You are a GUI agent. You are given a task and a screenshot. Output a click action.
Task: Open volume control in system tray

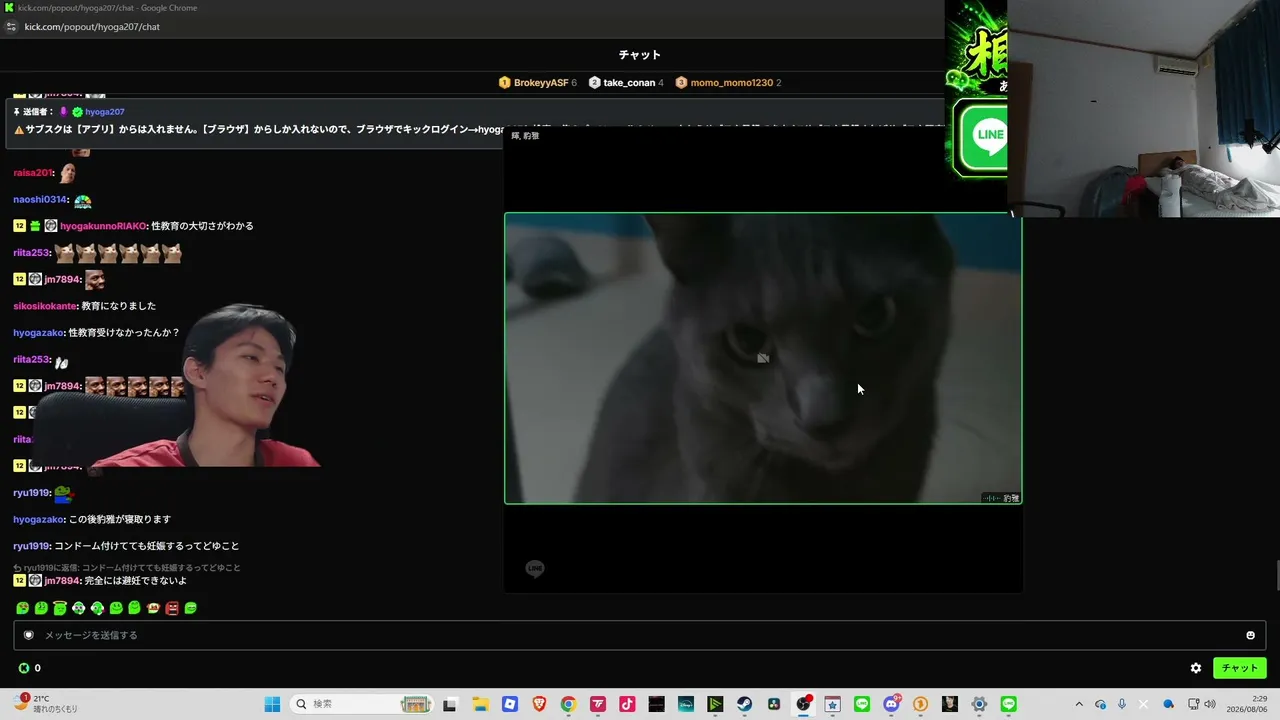pyautogui.click(x=1210, y=704)
